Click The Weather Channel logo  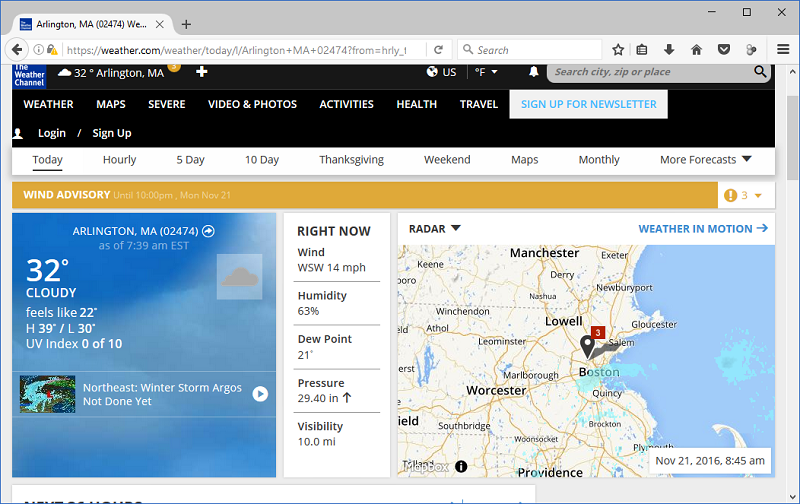(29, 75)
